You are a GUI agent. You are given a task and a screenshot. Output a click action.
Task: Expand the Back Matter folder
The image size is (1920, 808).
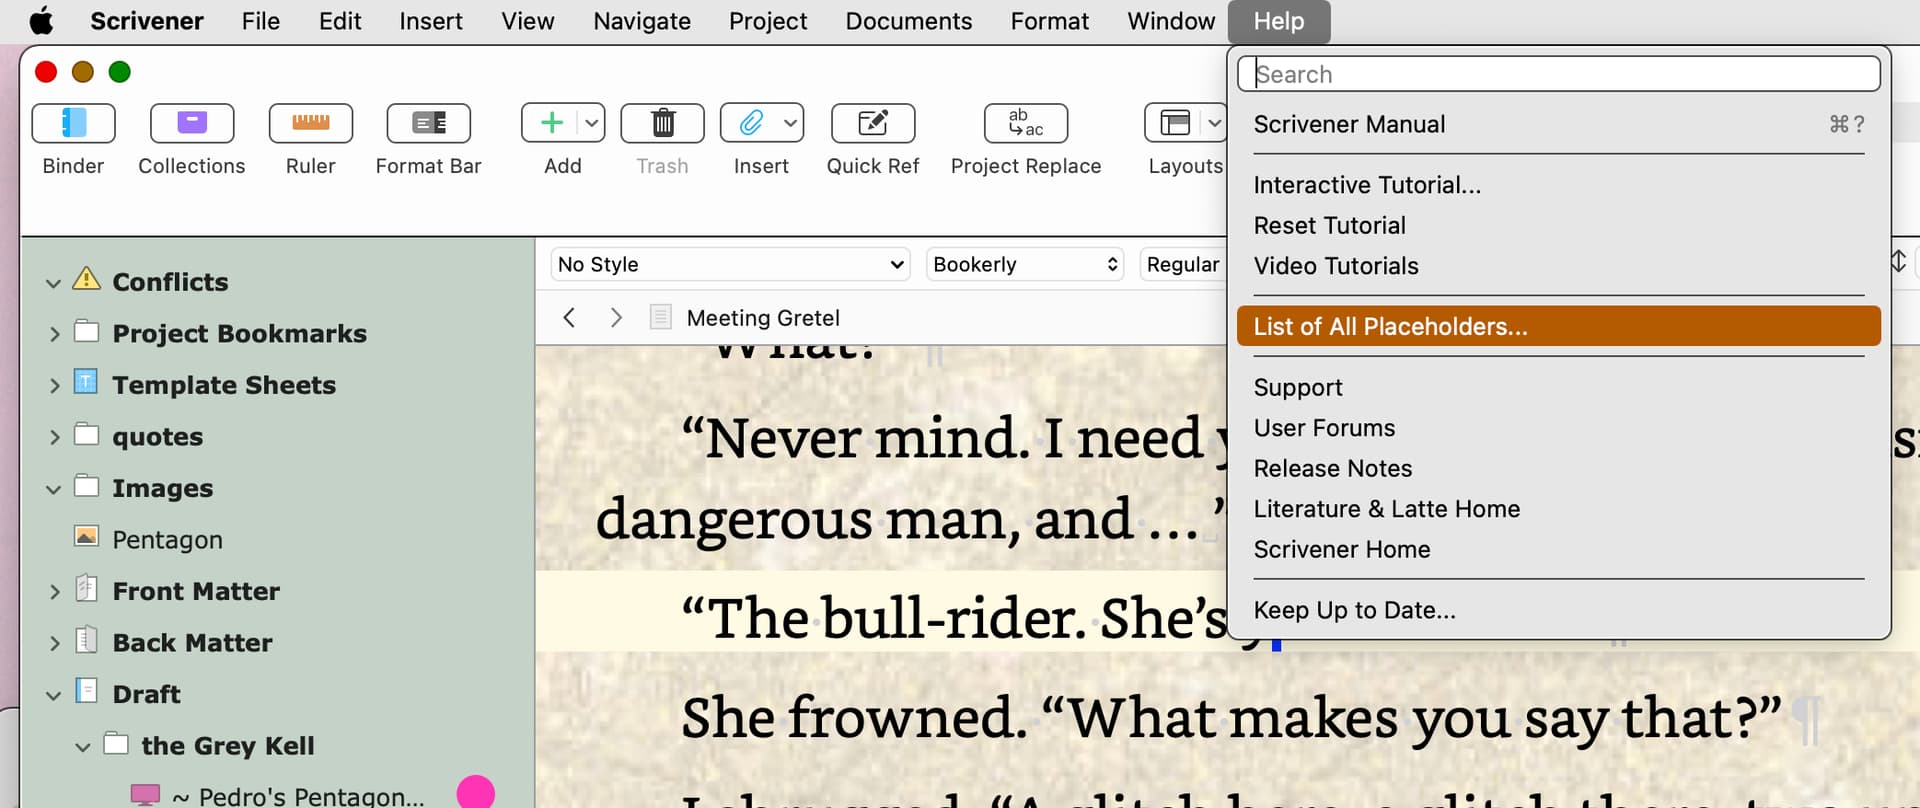pyautogui.click(x=54, y=644)
